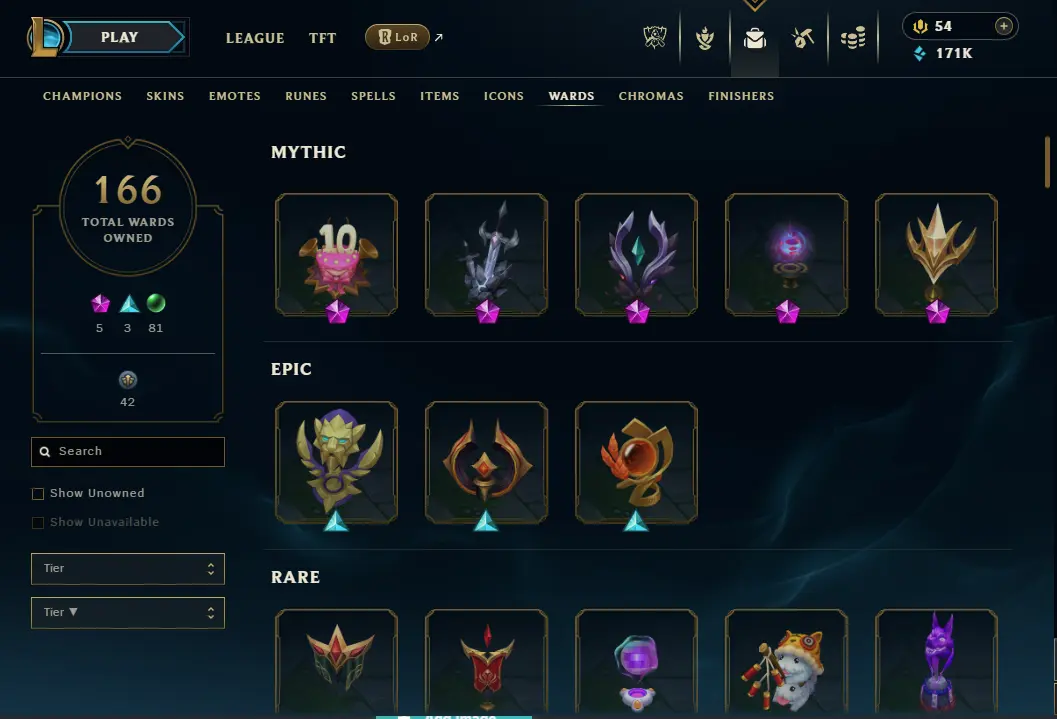Enable the Show Unowned checkbox
The height and width of the screenshot is (719, 1057).
[x=38, y=493]
